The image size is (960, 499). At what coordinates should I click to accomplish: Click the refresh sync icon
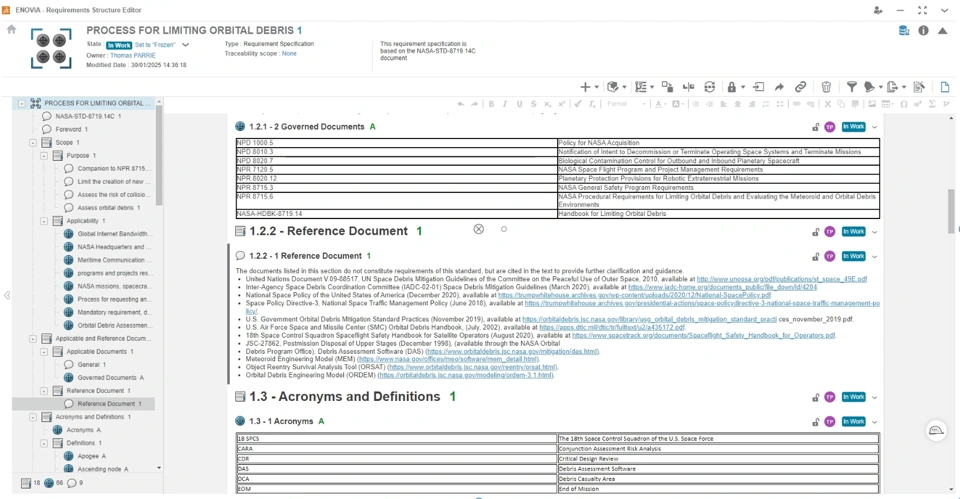tap(710, 87)
